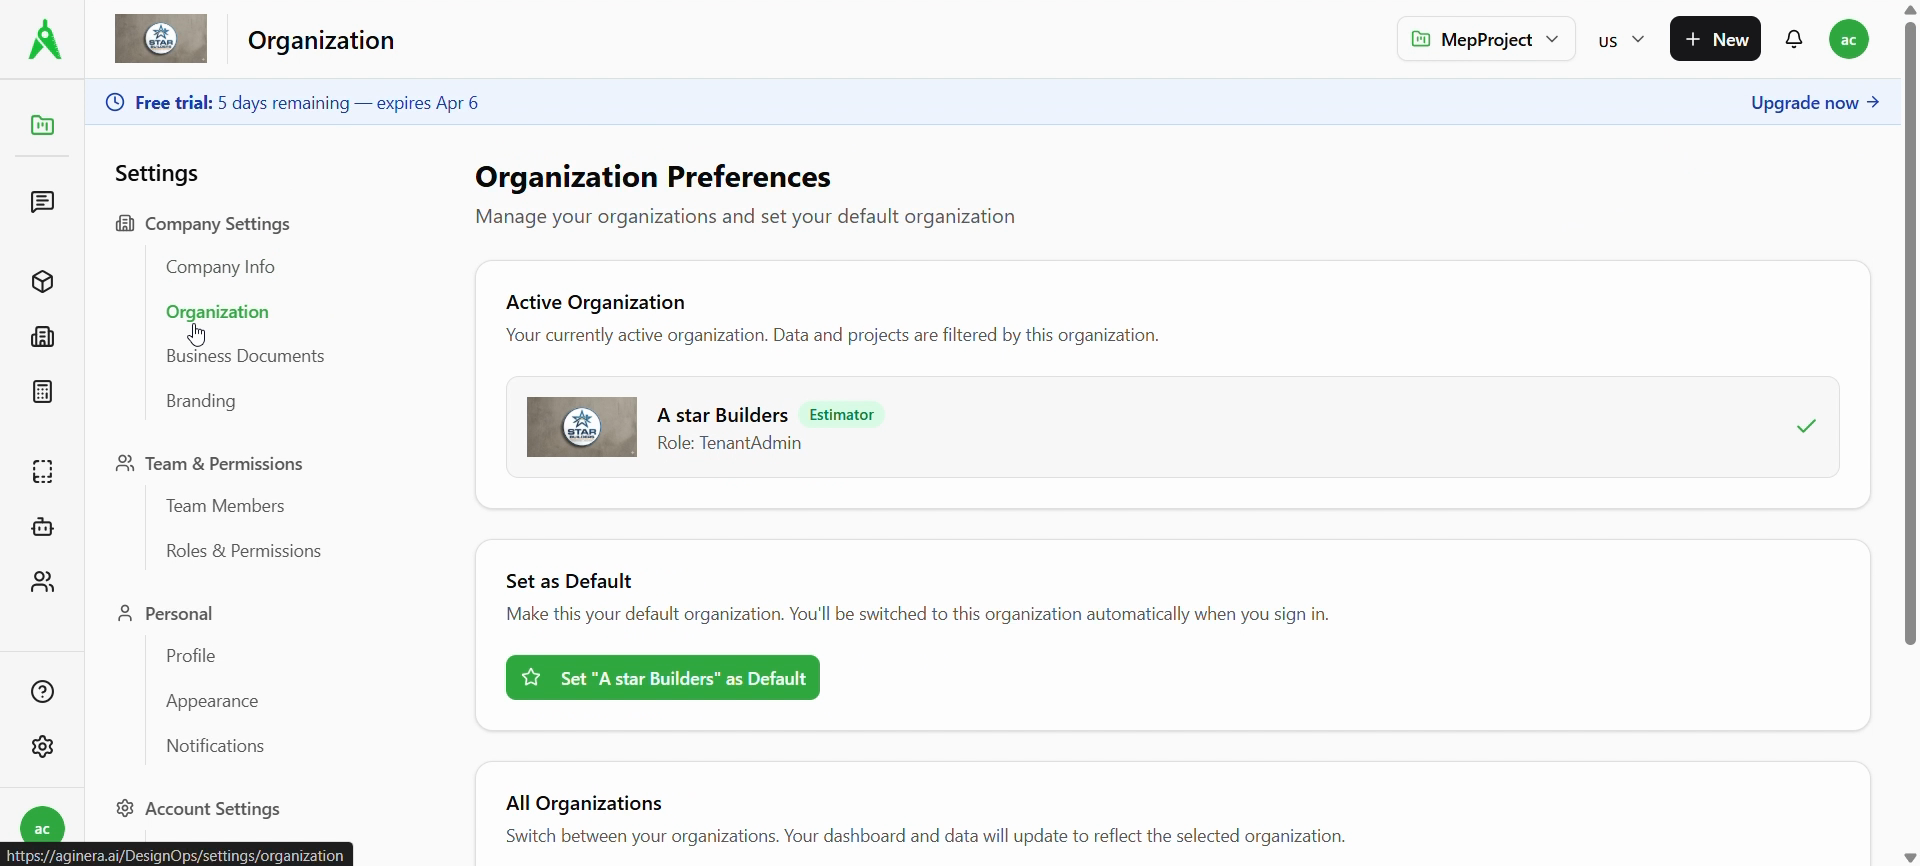This screenshot has width=1920, height=866.
Task: Open the help question mark icon
Action: (x=42, y=692)
